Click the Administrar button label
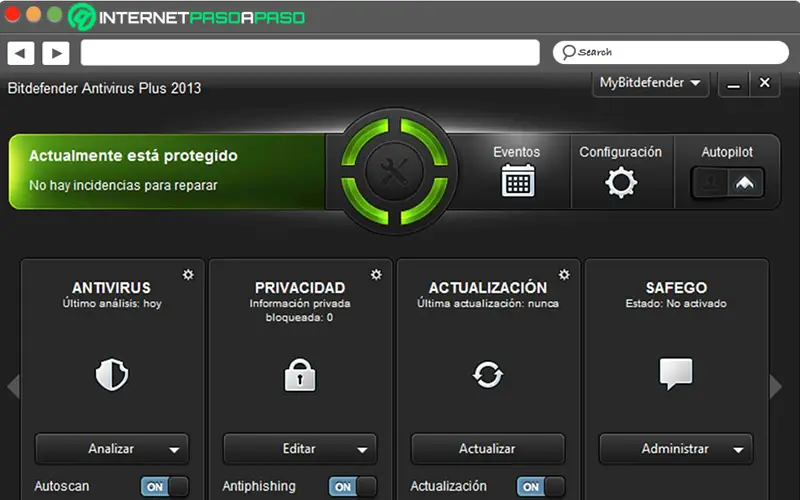The height and width of the screenshot is (500, 800). (x=675, y=448)
